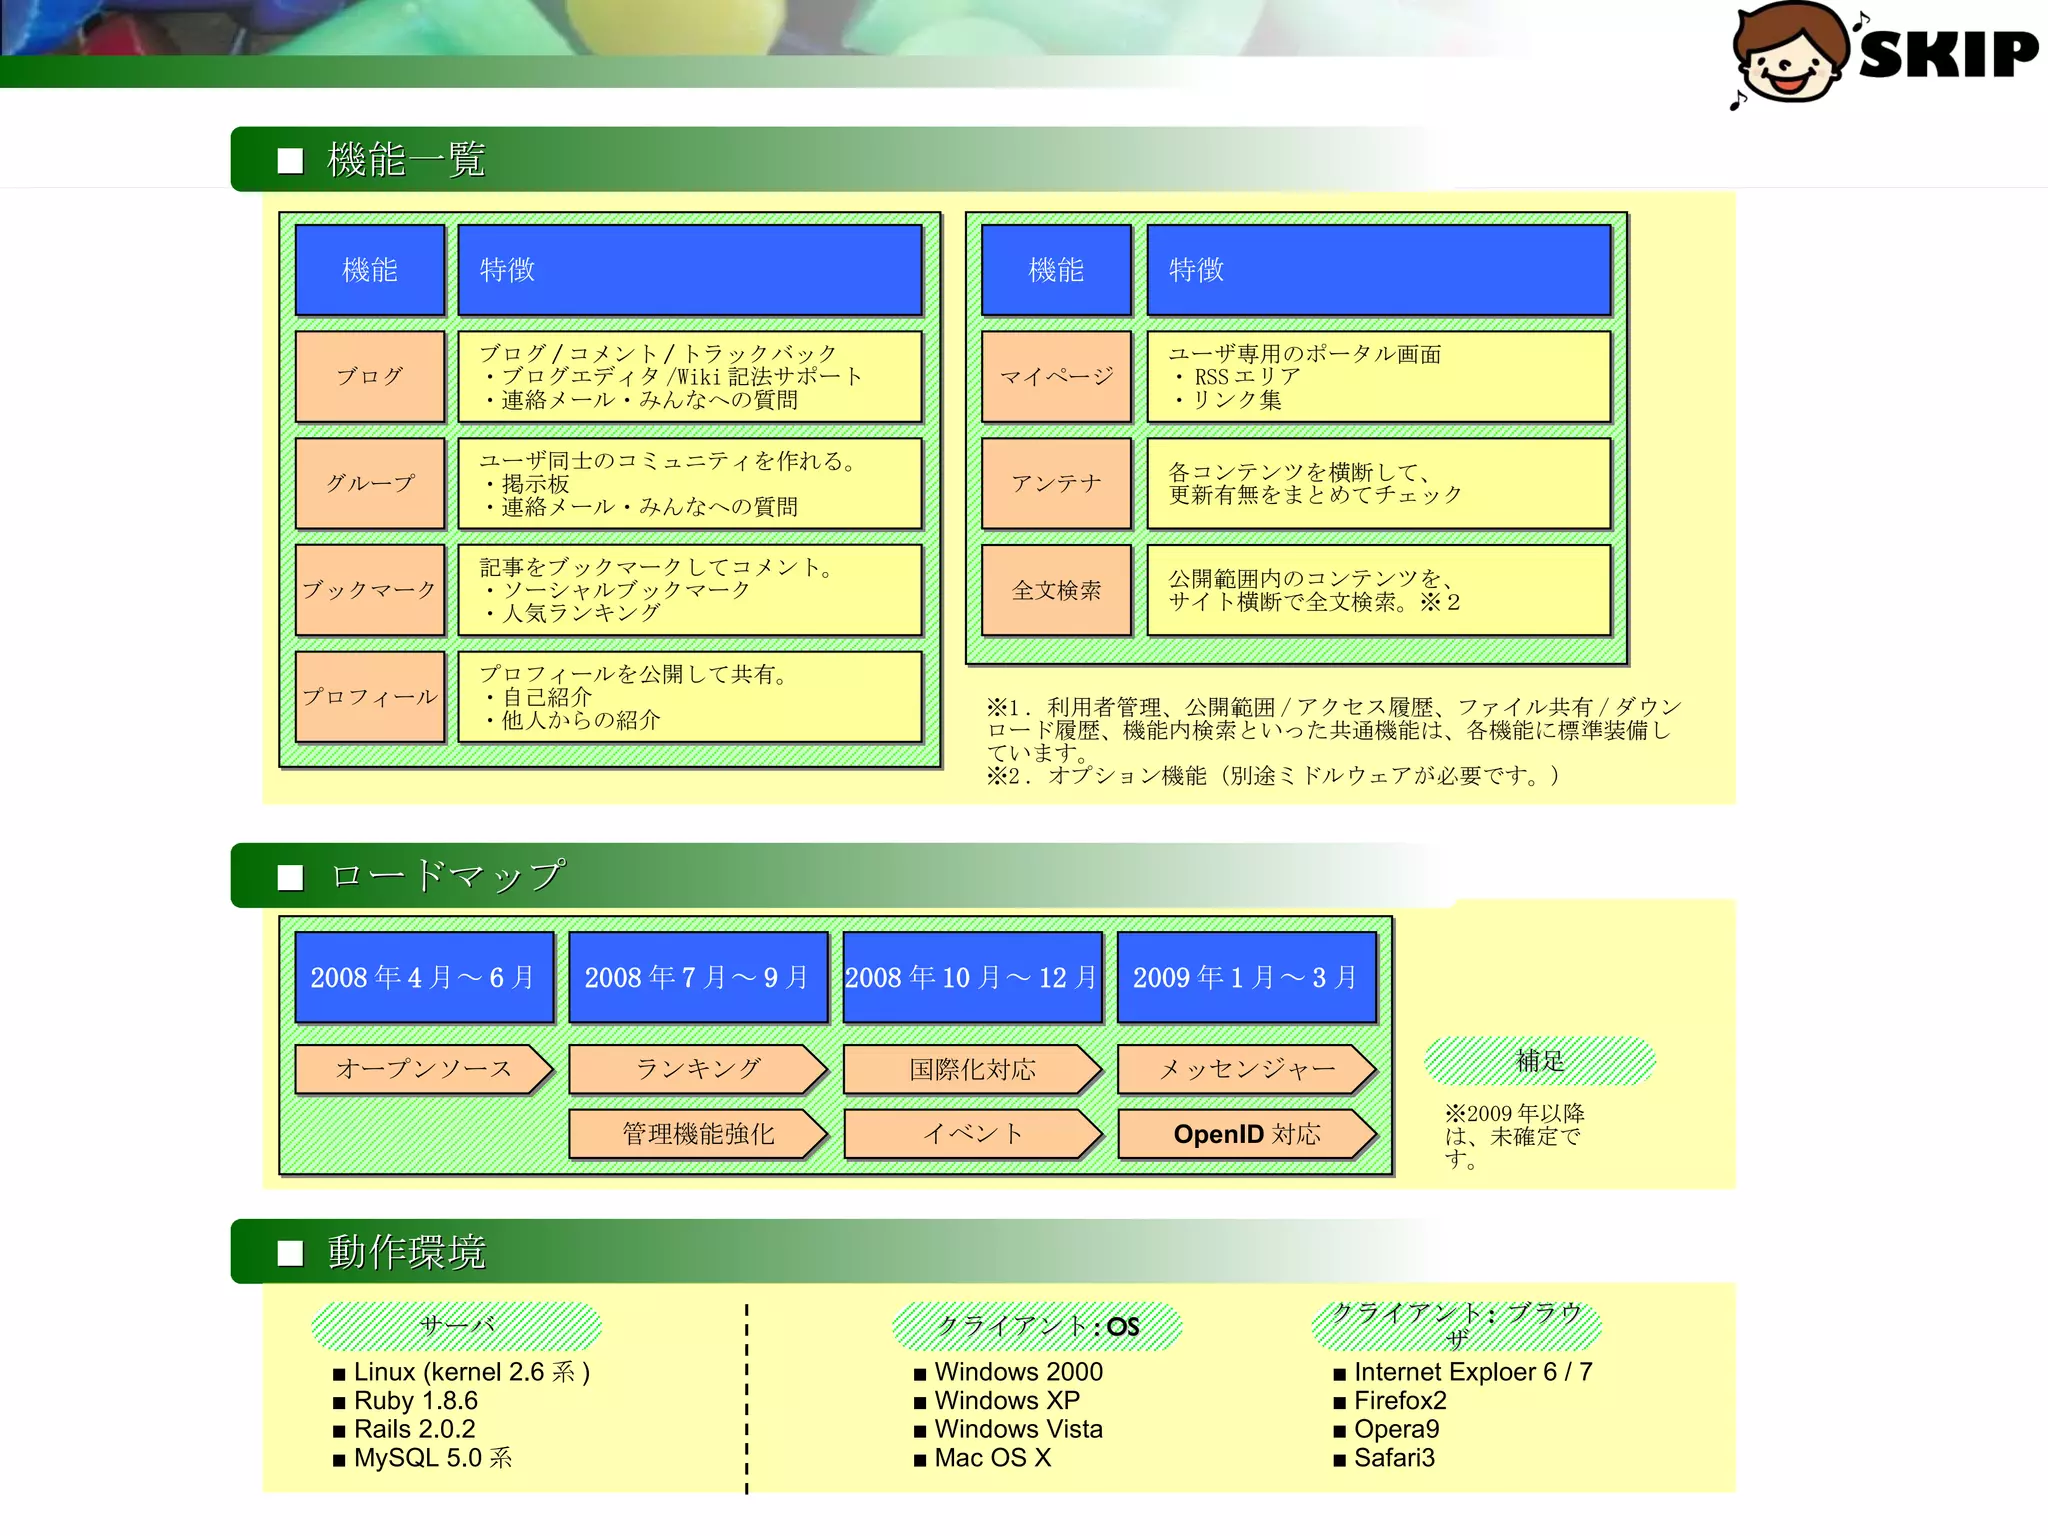2048x1536 pixels.
Task: Click the OpenID 対応 roadmap arrow
Action: 1246,1134
